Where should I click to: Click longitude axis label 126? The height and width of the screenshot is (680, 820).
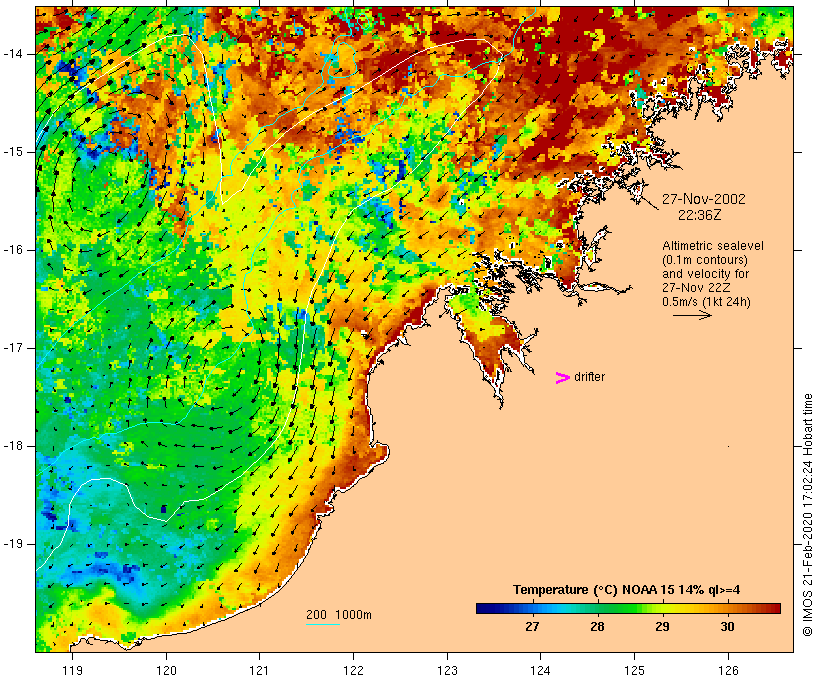click(x=728, y=670)
